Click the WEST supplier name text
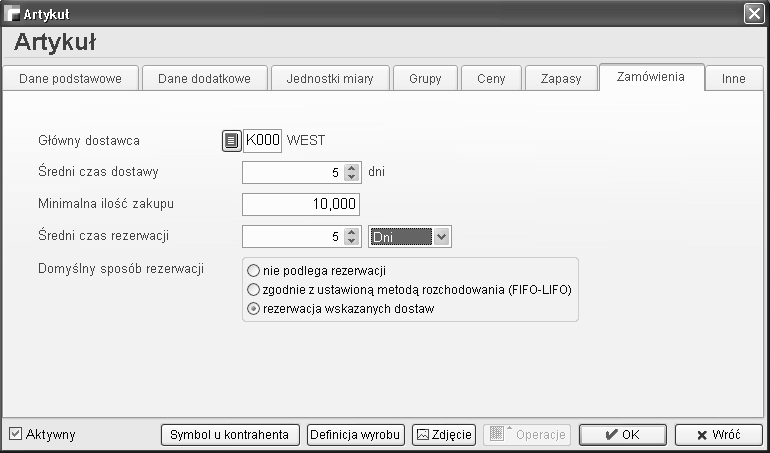Screen dimensions: 770x453 point(306,141)
